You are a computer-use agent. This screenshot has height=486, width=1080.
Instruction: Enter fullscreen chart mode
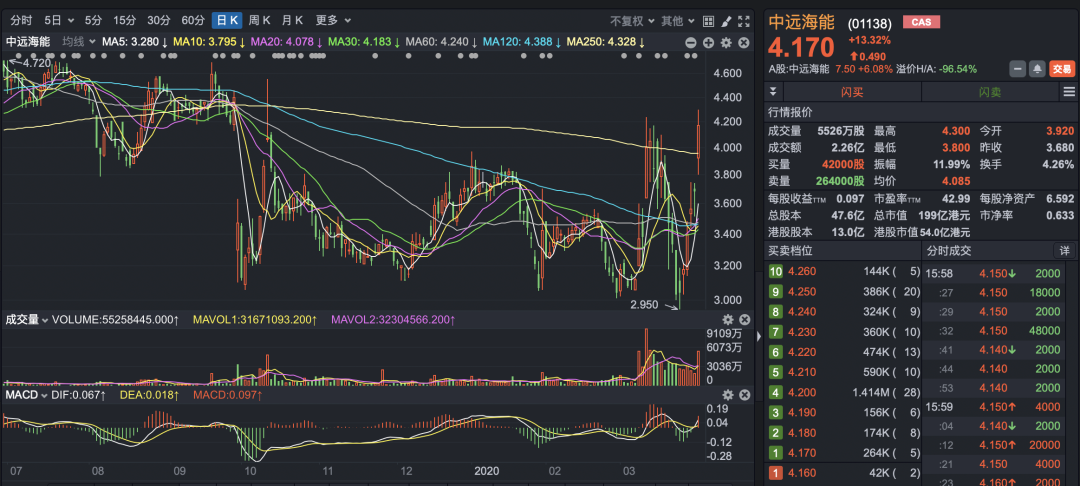[745, 20]
